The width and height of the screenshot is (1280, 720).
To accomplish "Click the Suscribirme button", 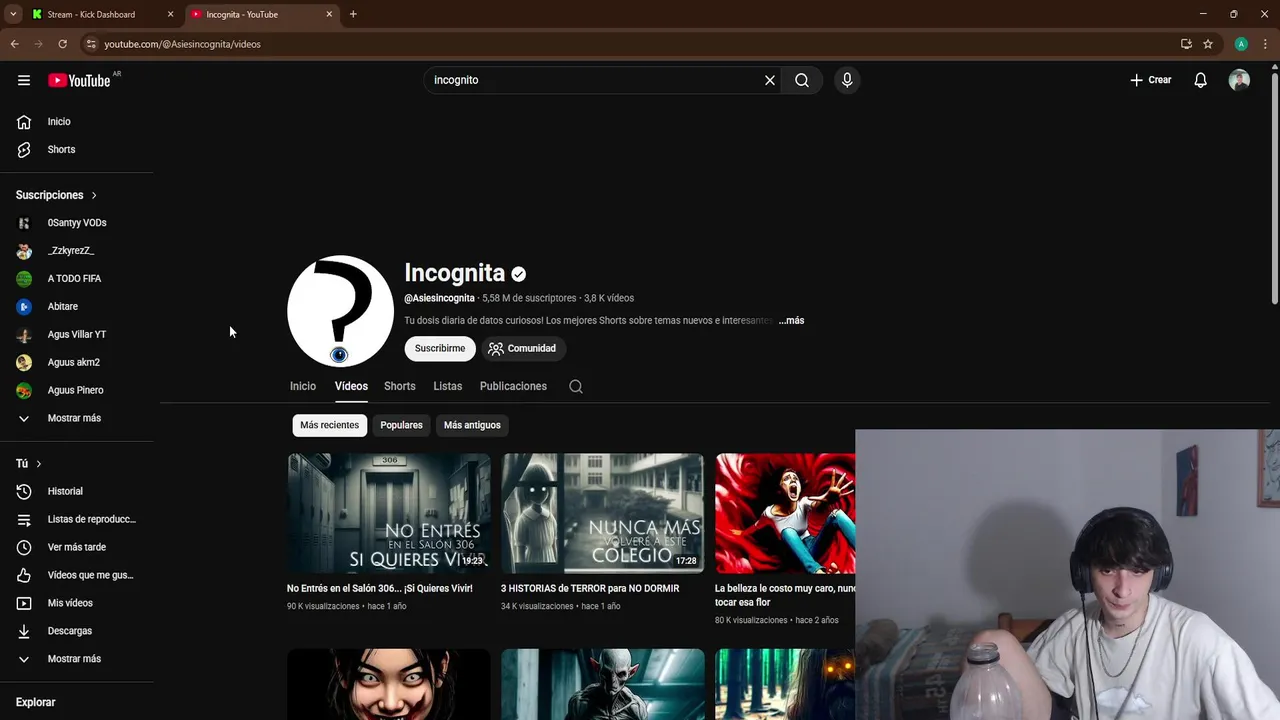I will click(440, 348).
